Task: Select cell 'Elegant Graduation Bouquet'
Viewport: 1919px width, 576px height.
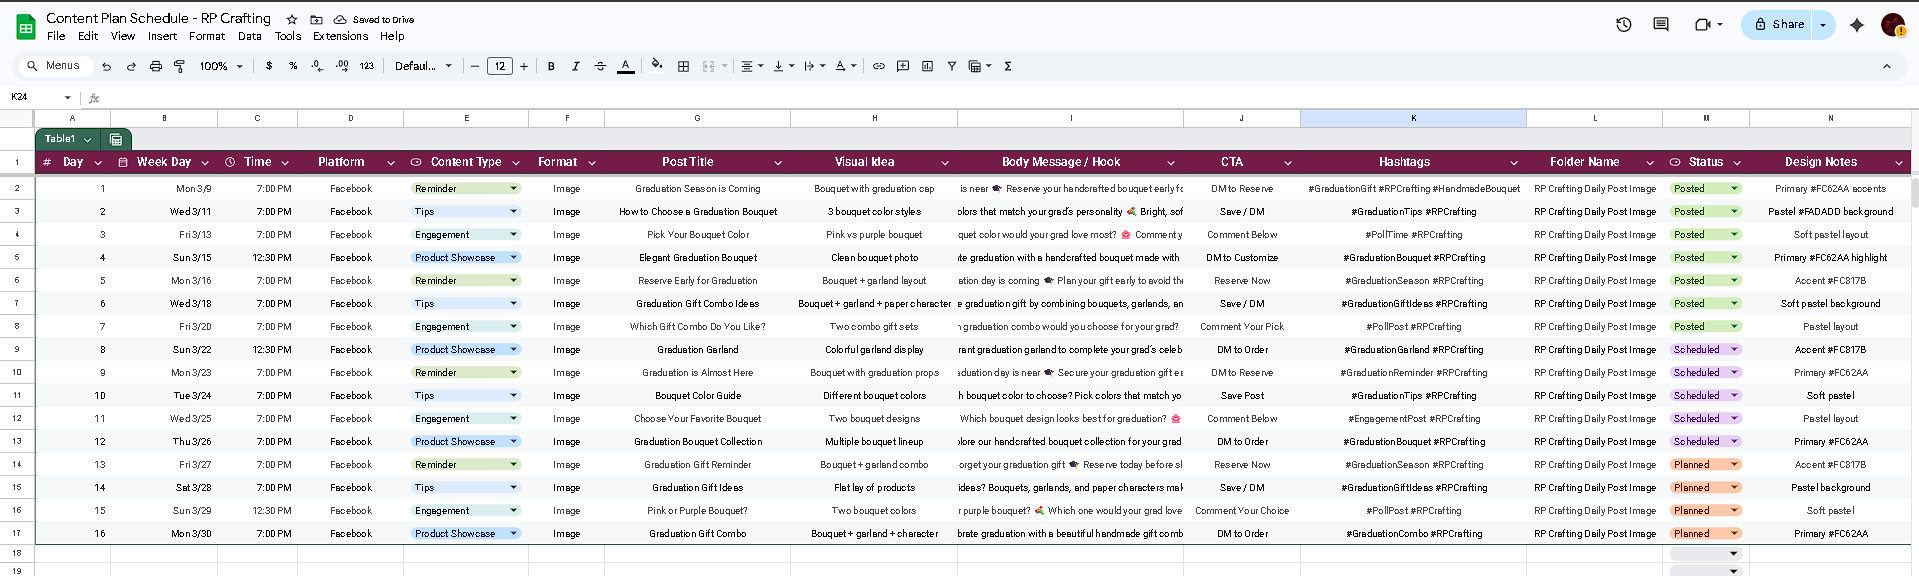Action: point(698,258)
